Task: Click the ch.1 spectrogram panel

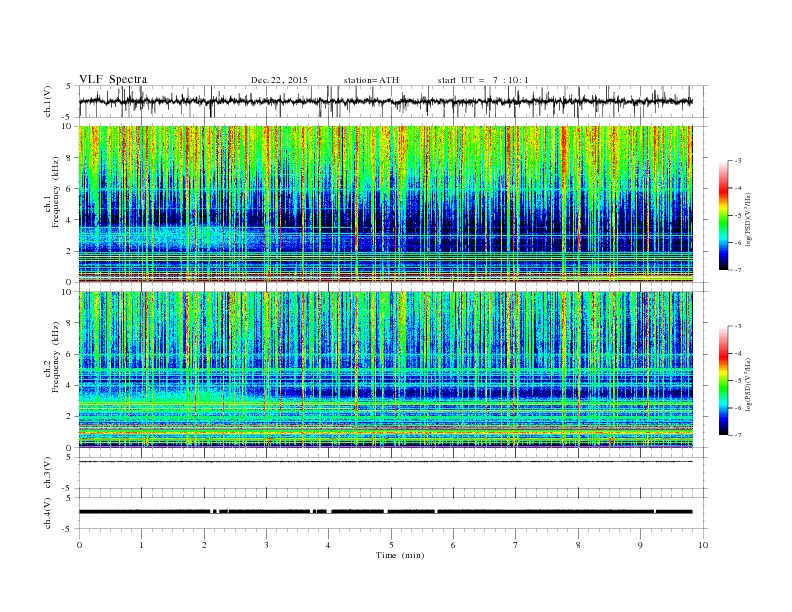Action: click(x=385, y=203)
